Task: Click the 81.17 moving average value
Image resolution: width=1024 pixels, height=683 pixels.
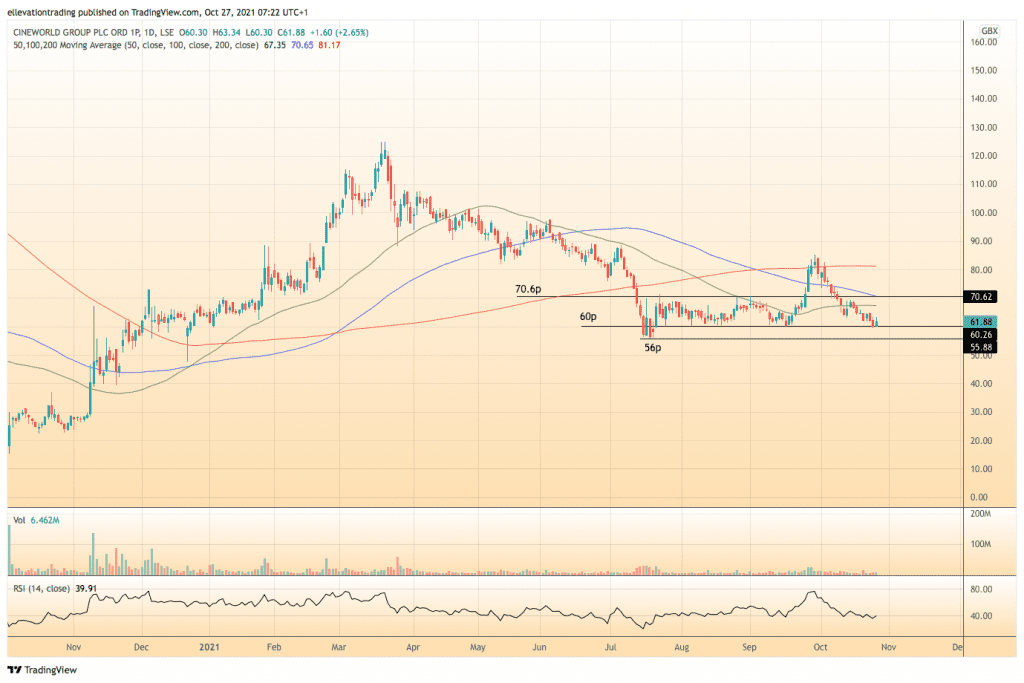Action: (329, 45)
